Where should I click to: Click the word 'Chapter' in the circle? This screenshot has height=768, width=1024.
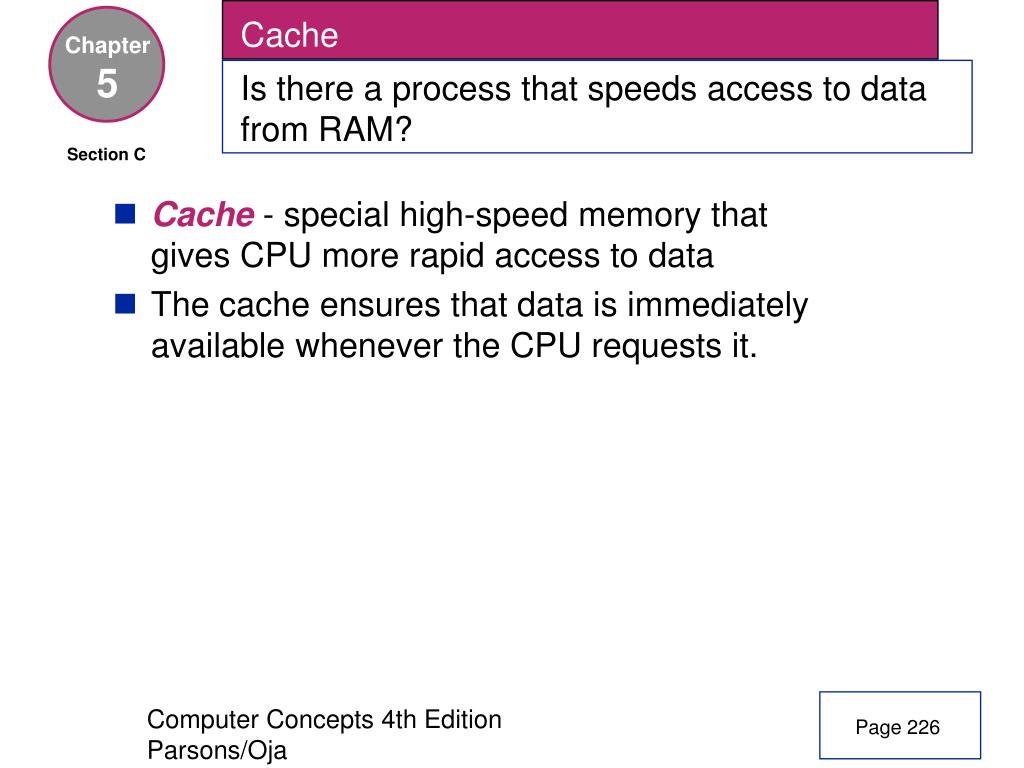[x=107, y=45]
